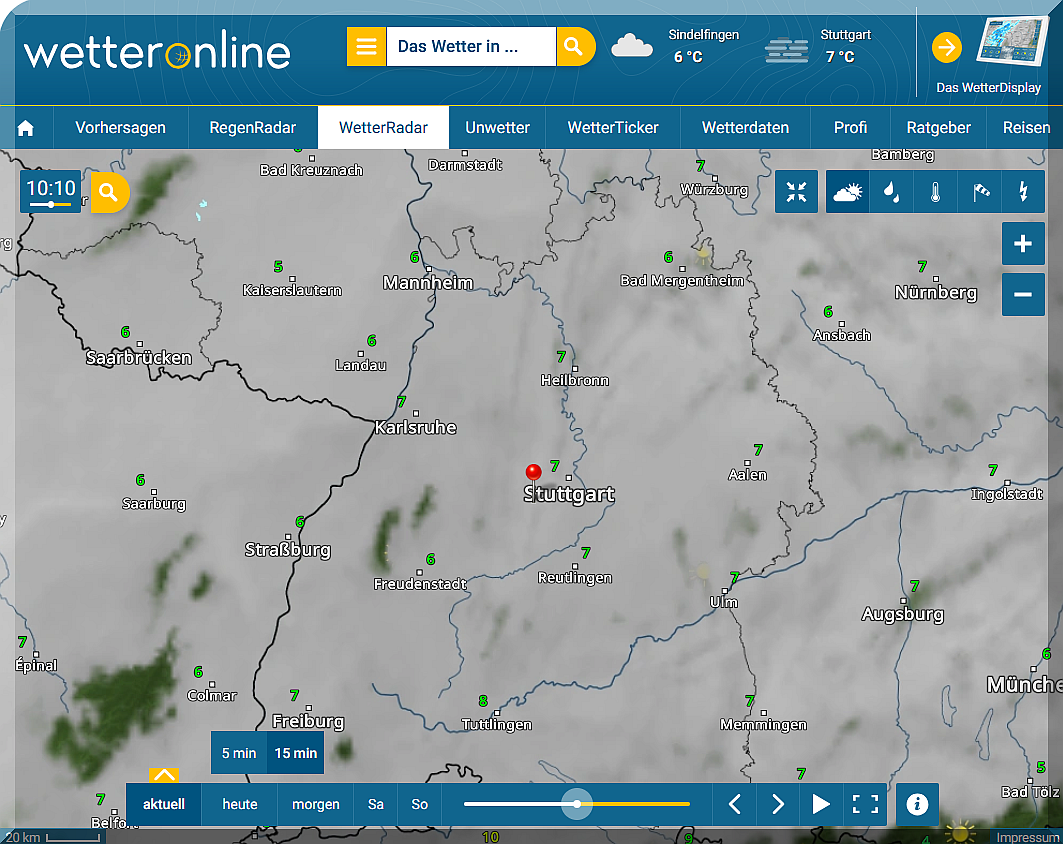Image resolution: width=1063 pixels, height=844 pixels.
Task: Go to the home page icon
Action: tap(26, 128)
